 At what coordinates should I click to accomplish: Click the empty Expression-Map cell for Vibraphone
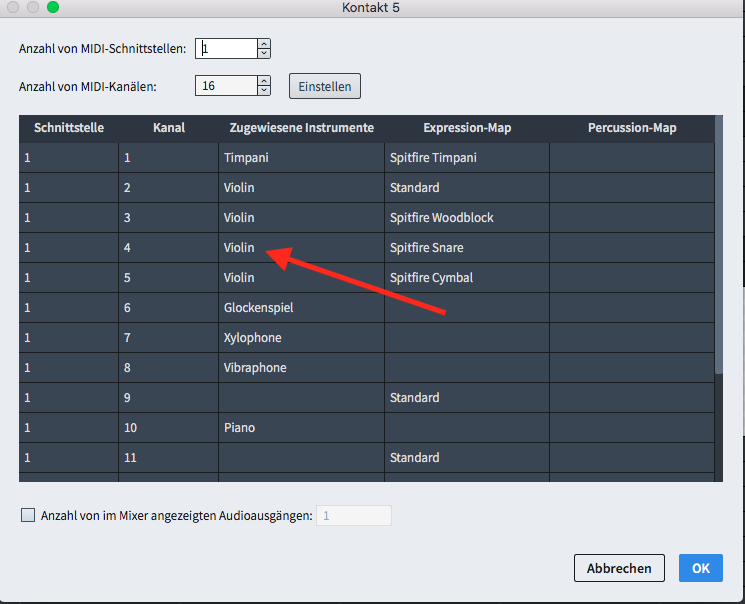(467, 367)
